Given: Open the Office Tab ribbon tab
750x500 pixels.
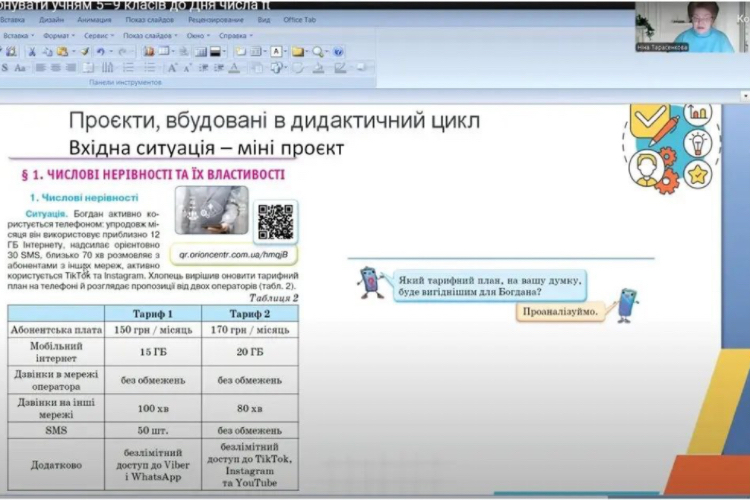Looking at the screenshot, I should (x=298, y=19).
